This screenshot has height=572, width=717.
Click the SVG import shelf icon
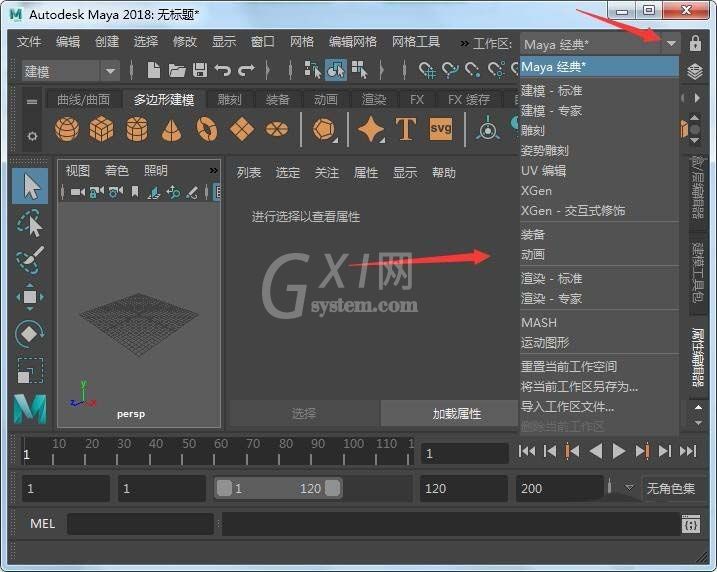pos(441,129)
